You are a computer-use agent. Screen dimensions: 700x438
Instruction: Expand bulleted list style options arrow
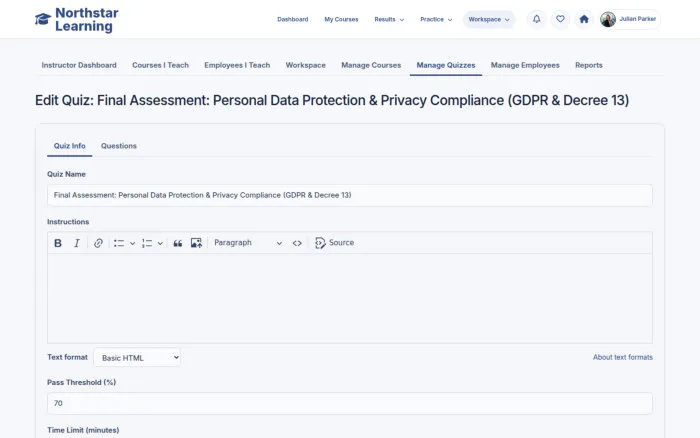click(132, 243)
